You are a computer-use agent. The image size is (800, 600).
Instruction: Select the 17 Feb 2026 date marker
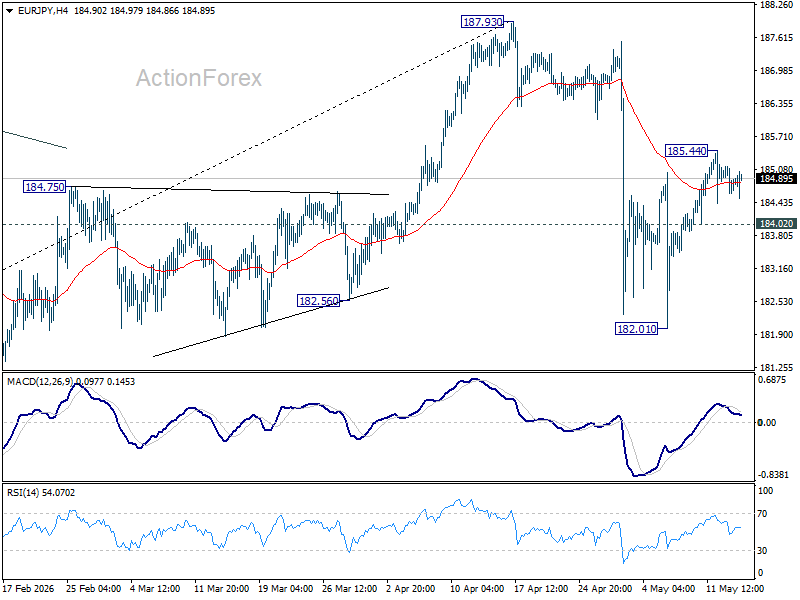28,589
